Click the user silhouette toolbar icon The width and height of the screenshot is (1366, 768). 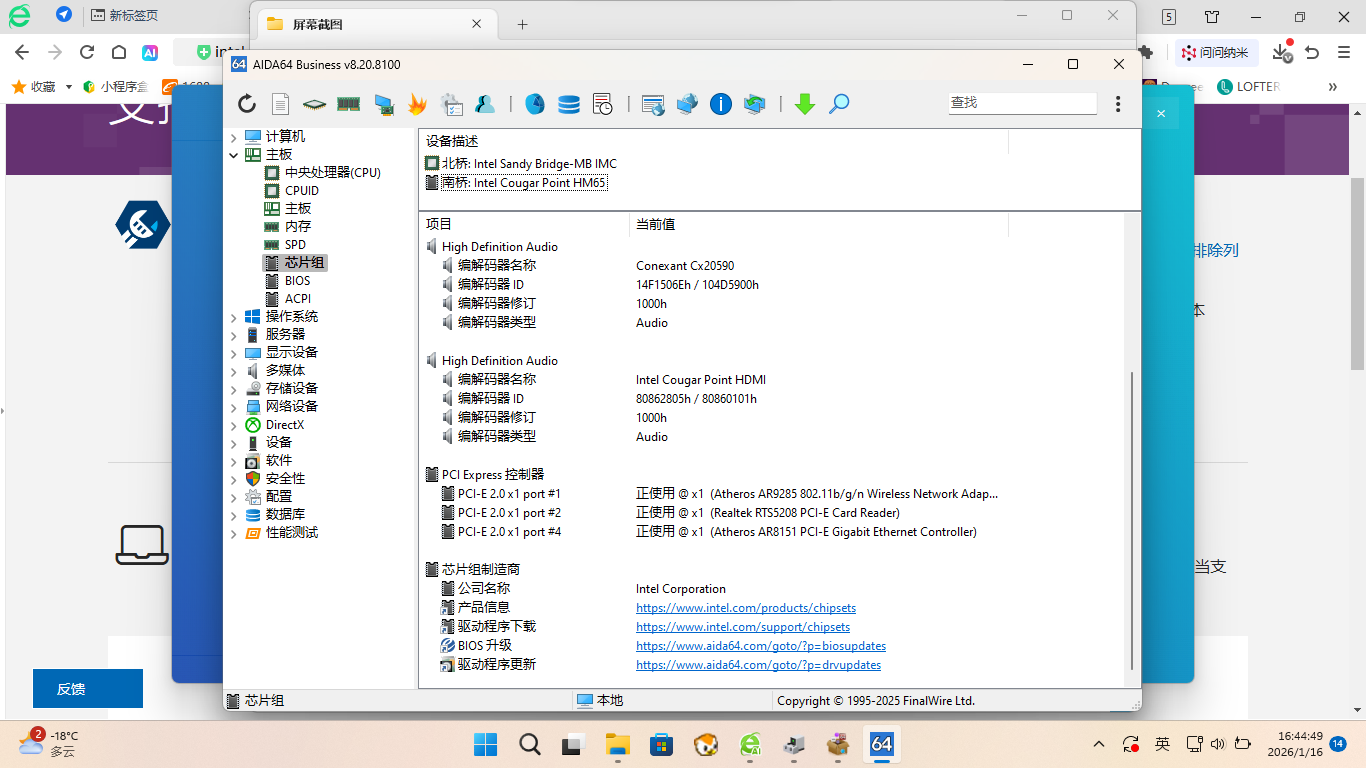tap(485, 103)
